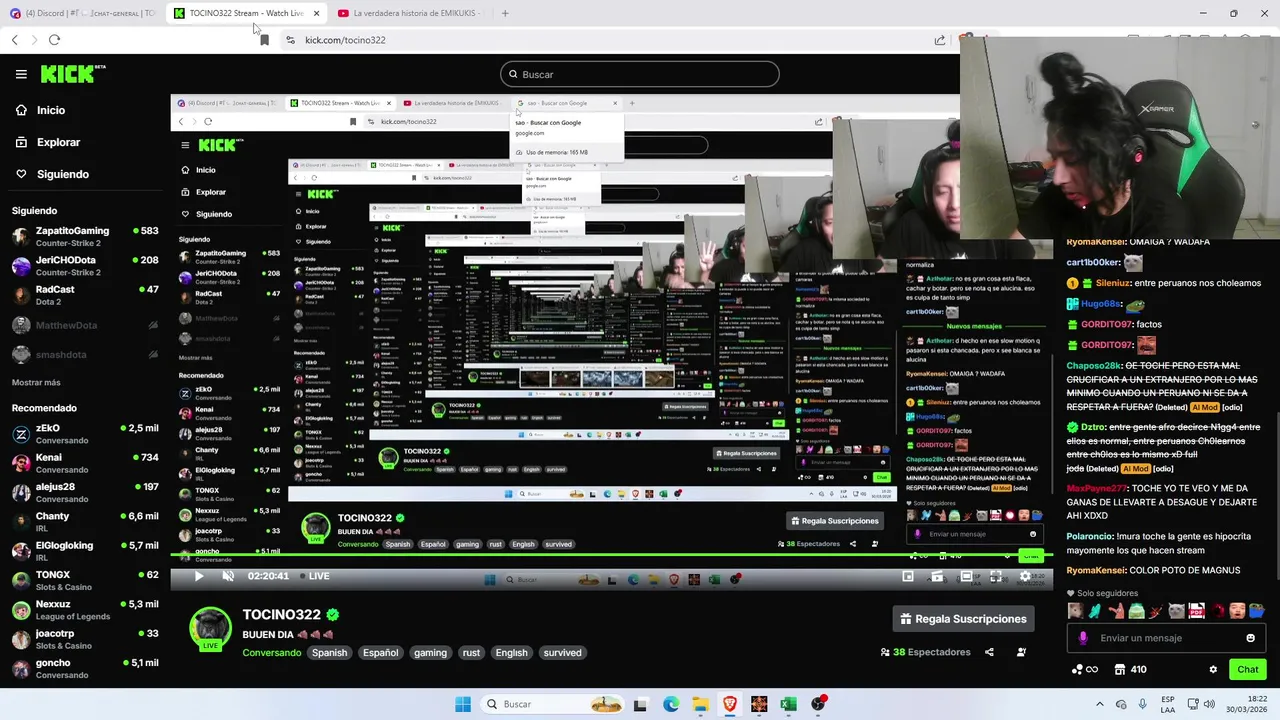The width and height of the screenshot is (1280, 720).
Task: Open chat settings gear
Action: pyautogui.click(x=1213, y=670)
